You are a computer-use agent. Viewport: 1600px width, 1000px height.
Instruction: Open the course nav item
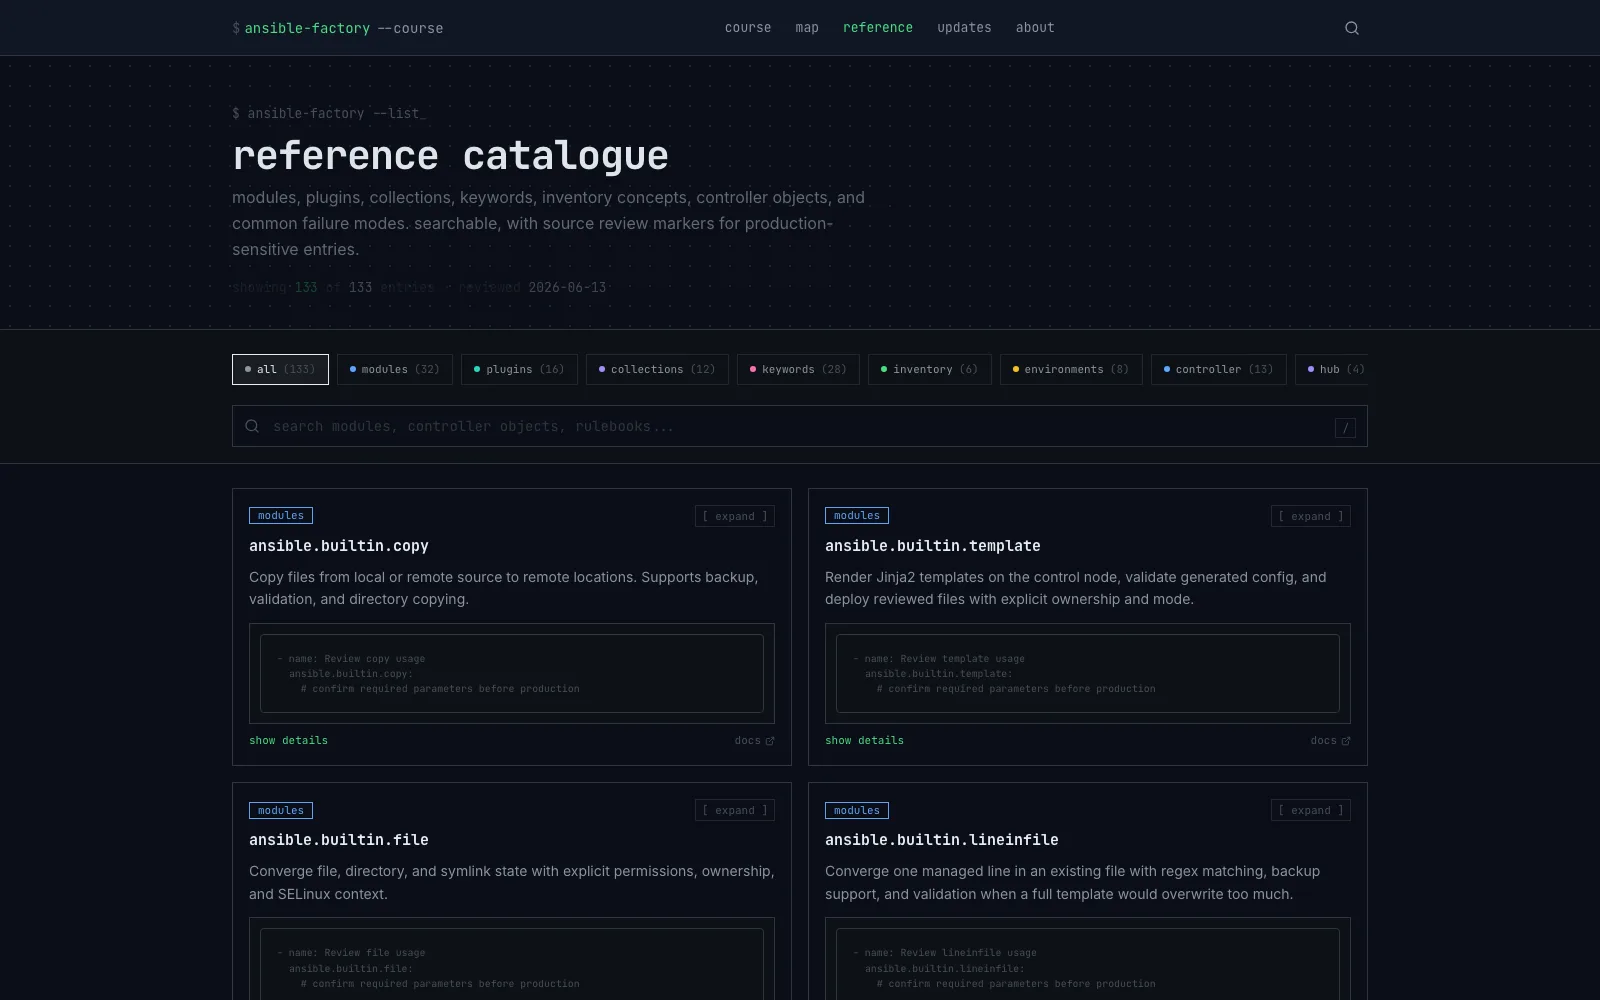click(x=748, y=28)
